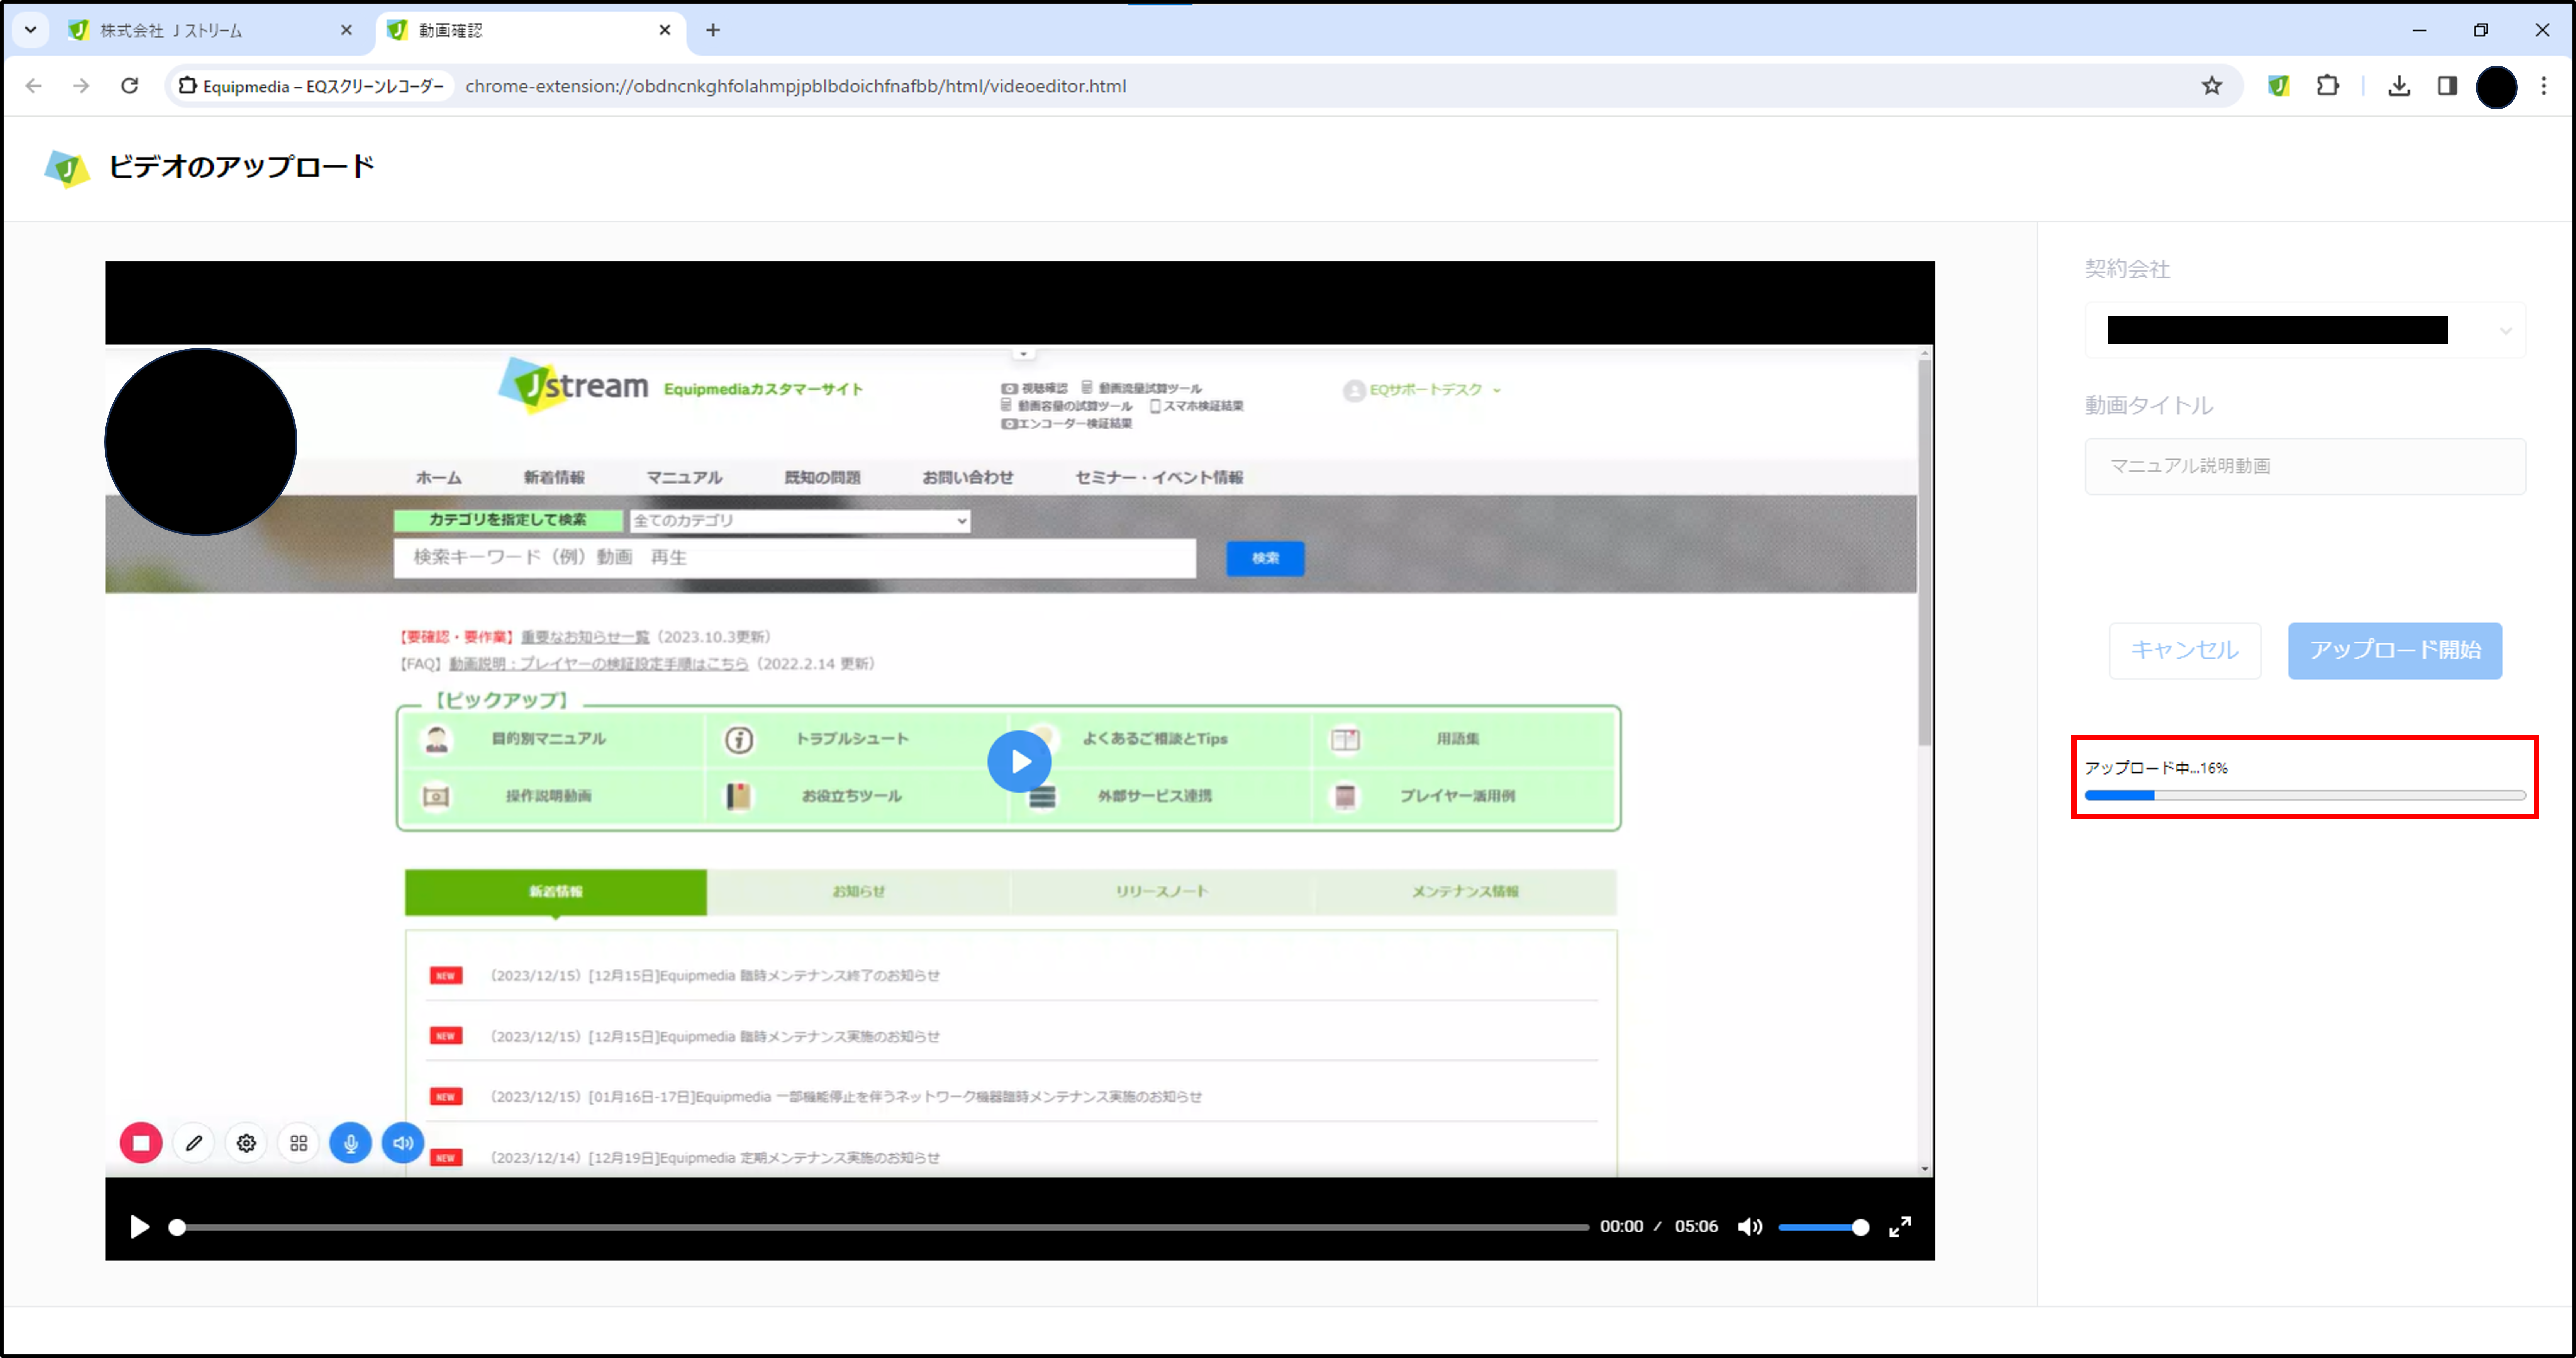Click the アップロード開始 button
Viewport: 2576px width, 1358px height.
[x=2395, y=651]
